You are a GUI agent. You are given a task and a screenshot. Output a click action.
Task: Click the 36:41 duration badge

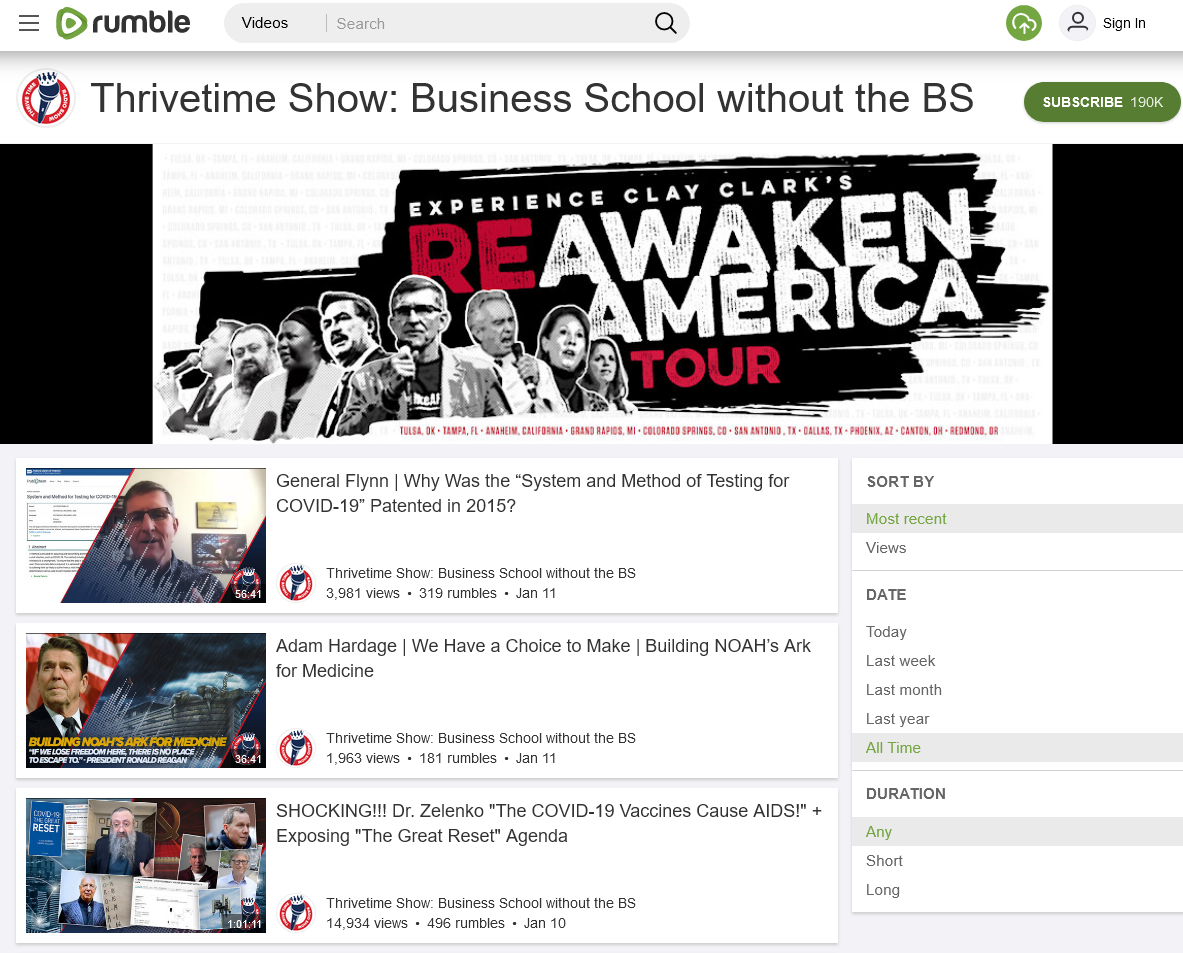pos(248,759)
